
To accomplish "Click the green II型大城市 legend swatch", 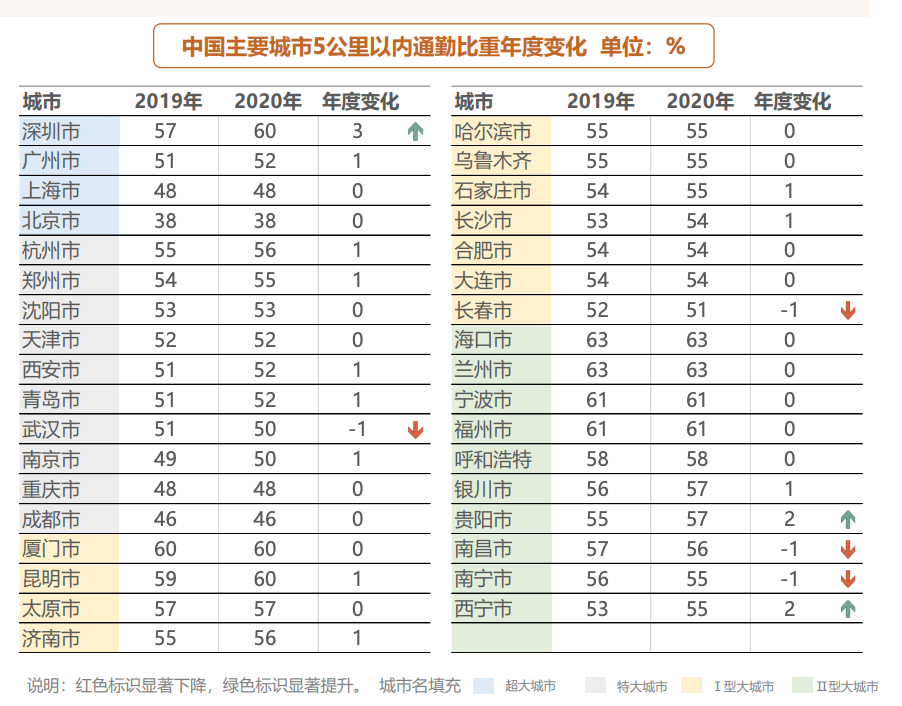I will (x=802, y=686).
